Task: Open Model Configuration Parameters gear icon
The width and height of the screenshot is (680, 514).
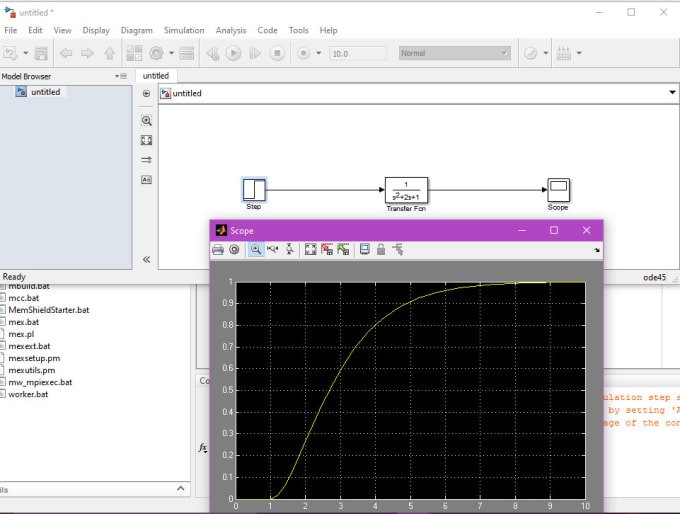Action: [x=157, y=53]
